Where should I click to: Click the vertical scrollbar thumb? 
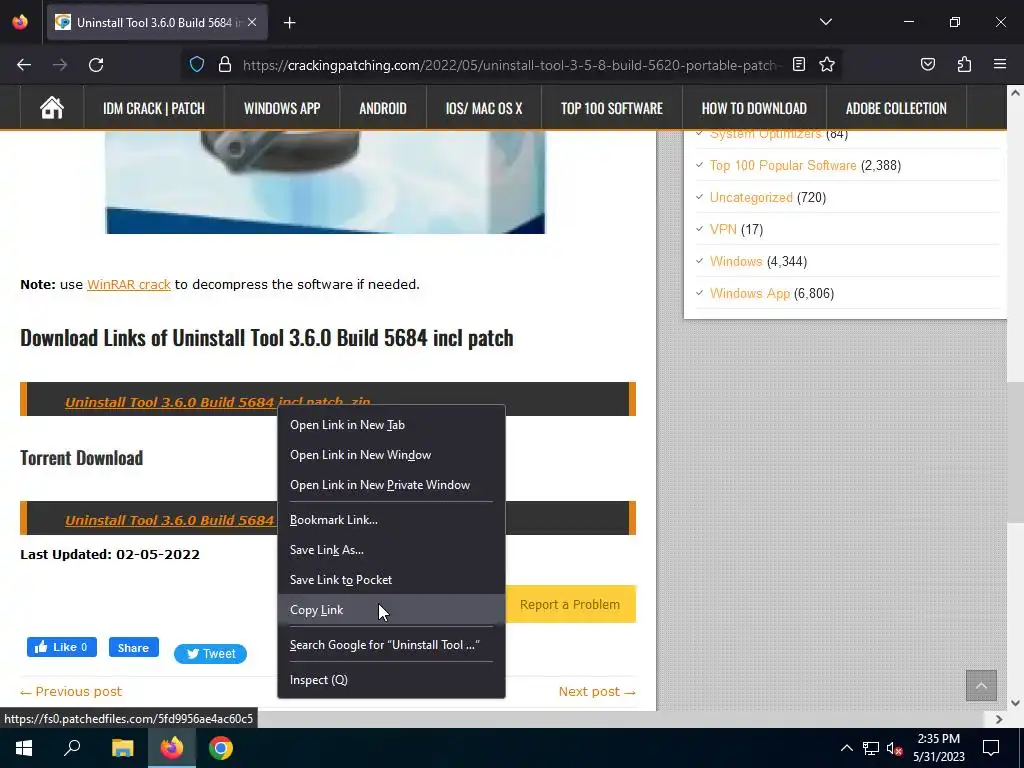click(1015, 452)
